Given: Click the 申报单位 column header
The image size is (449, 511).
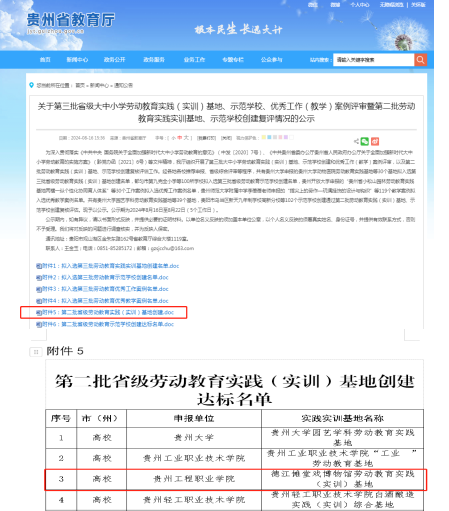Looking at the screenshot, I should [x=194, y=418].
